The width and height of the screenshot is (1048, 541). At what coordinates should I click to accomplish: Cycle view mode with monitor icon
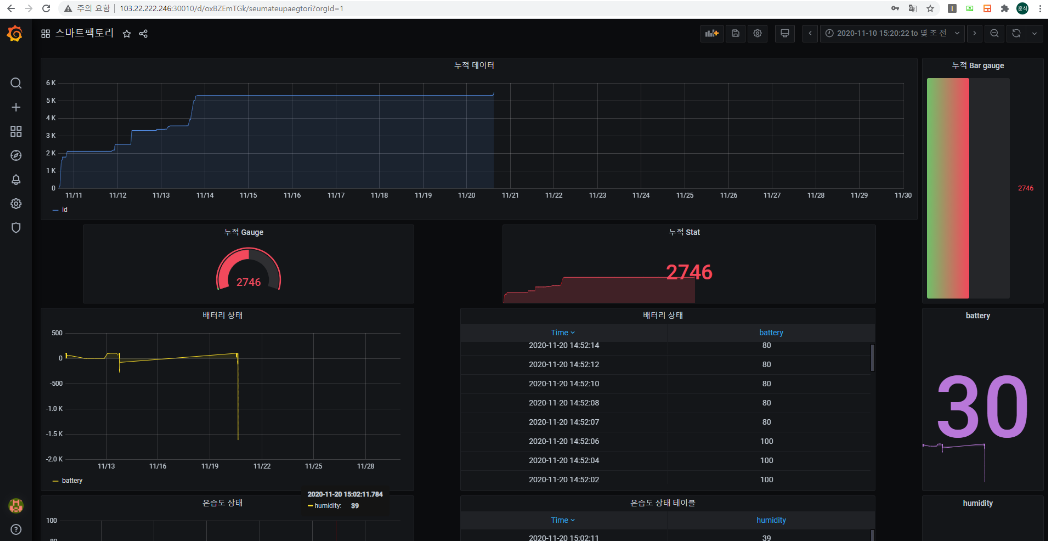(x=785, y=33)
